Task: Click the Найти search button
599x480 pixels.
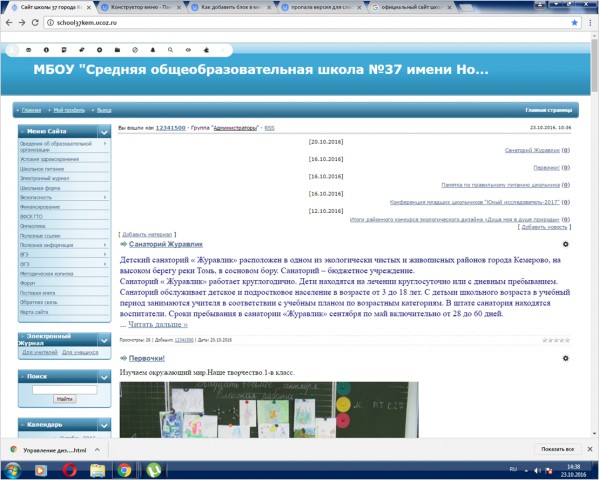Action: click(65, 399)
